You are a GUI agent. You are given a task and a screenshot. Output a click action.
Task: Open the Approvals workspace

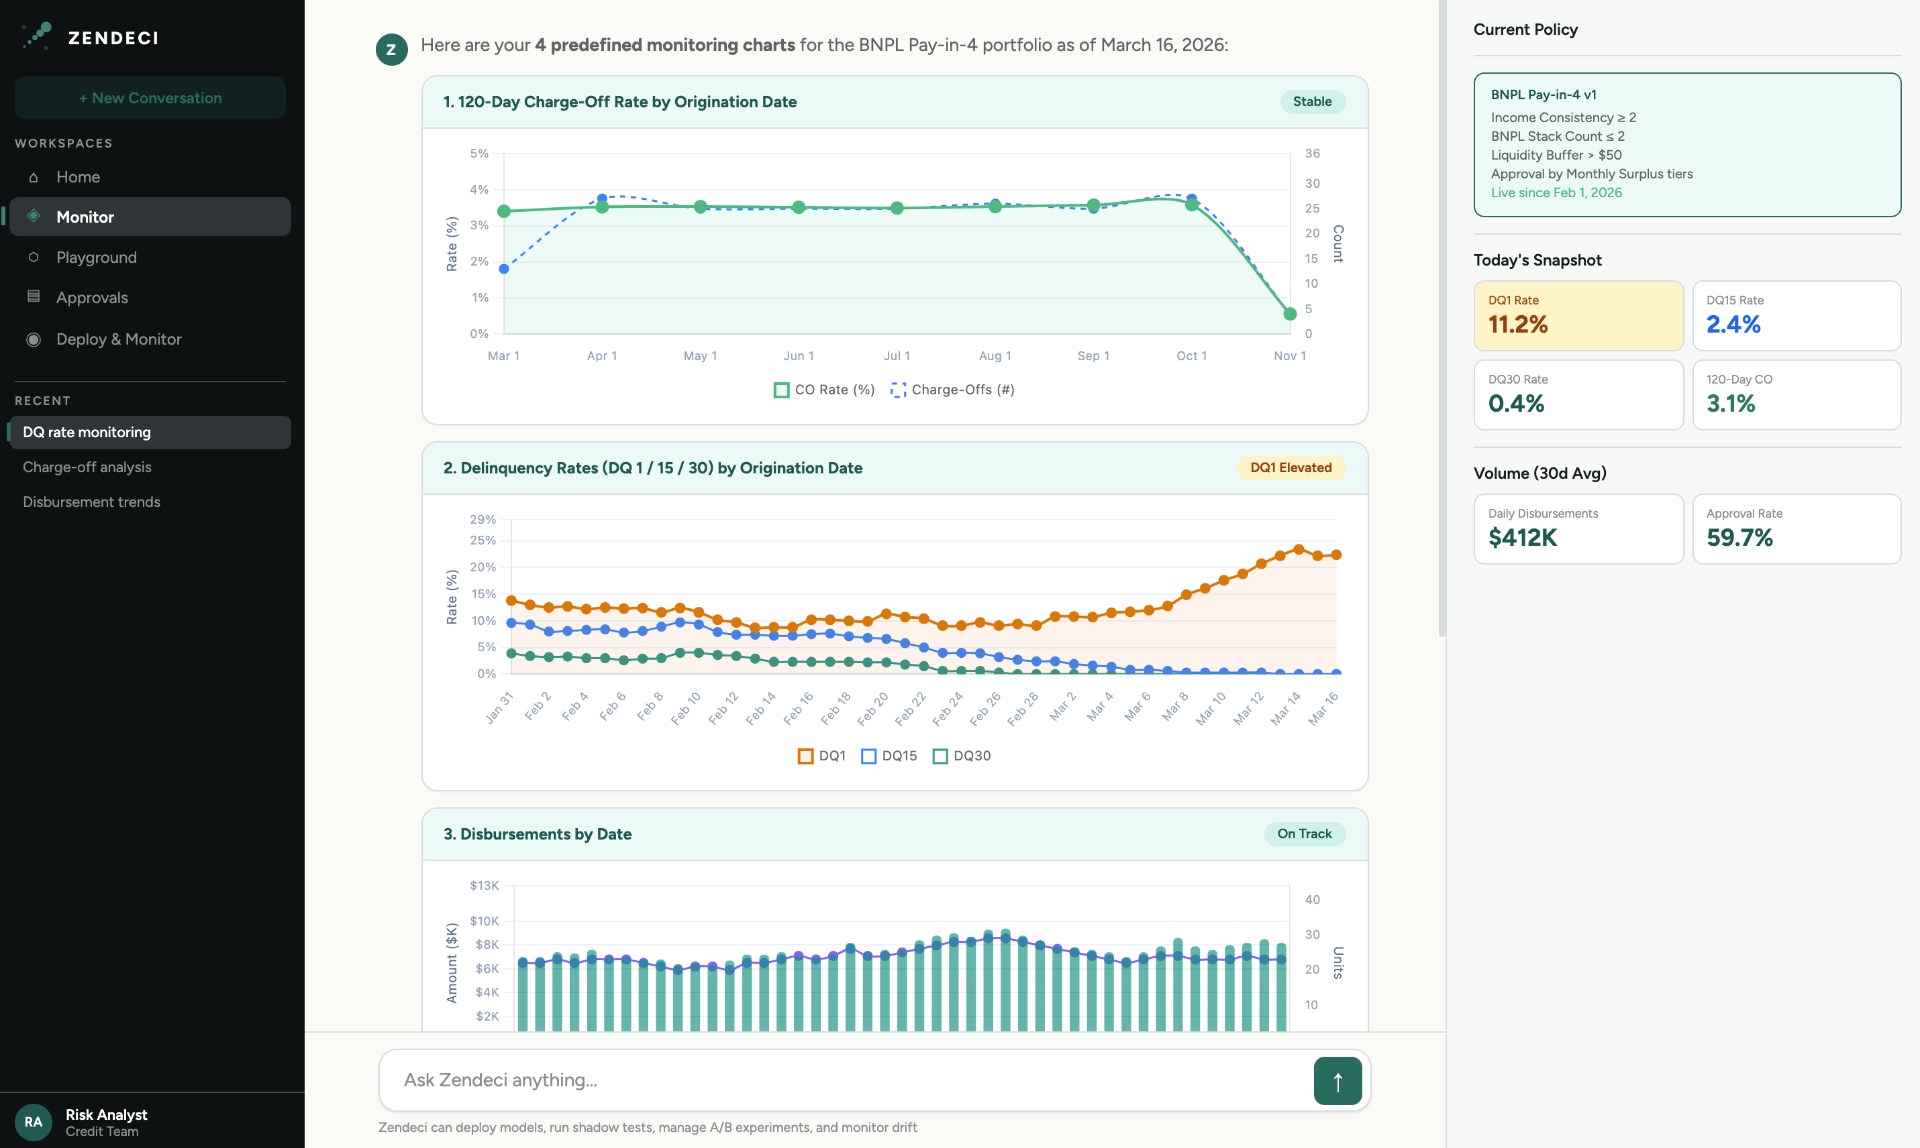(150, 297)
